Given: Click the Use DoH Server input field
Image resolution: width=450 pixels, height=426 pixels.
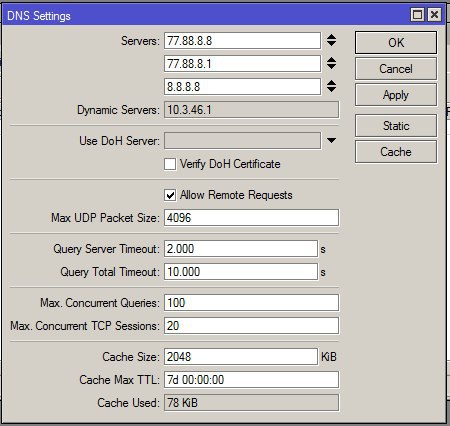Looking at the screenshot, I should (242, 141).
